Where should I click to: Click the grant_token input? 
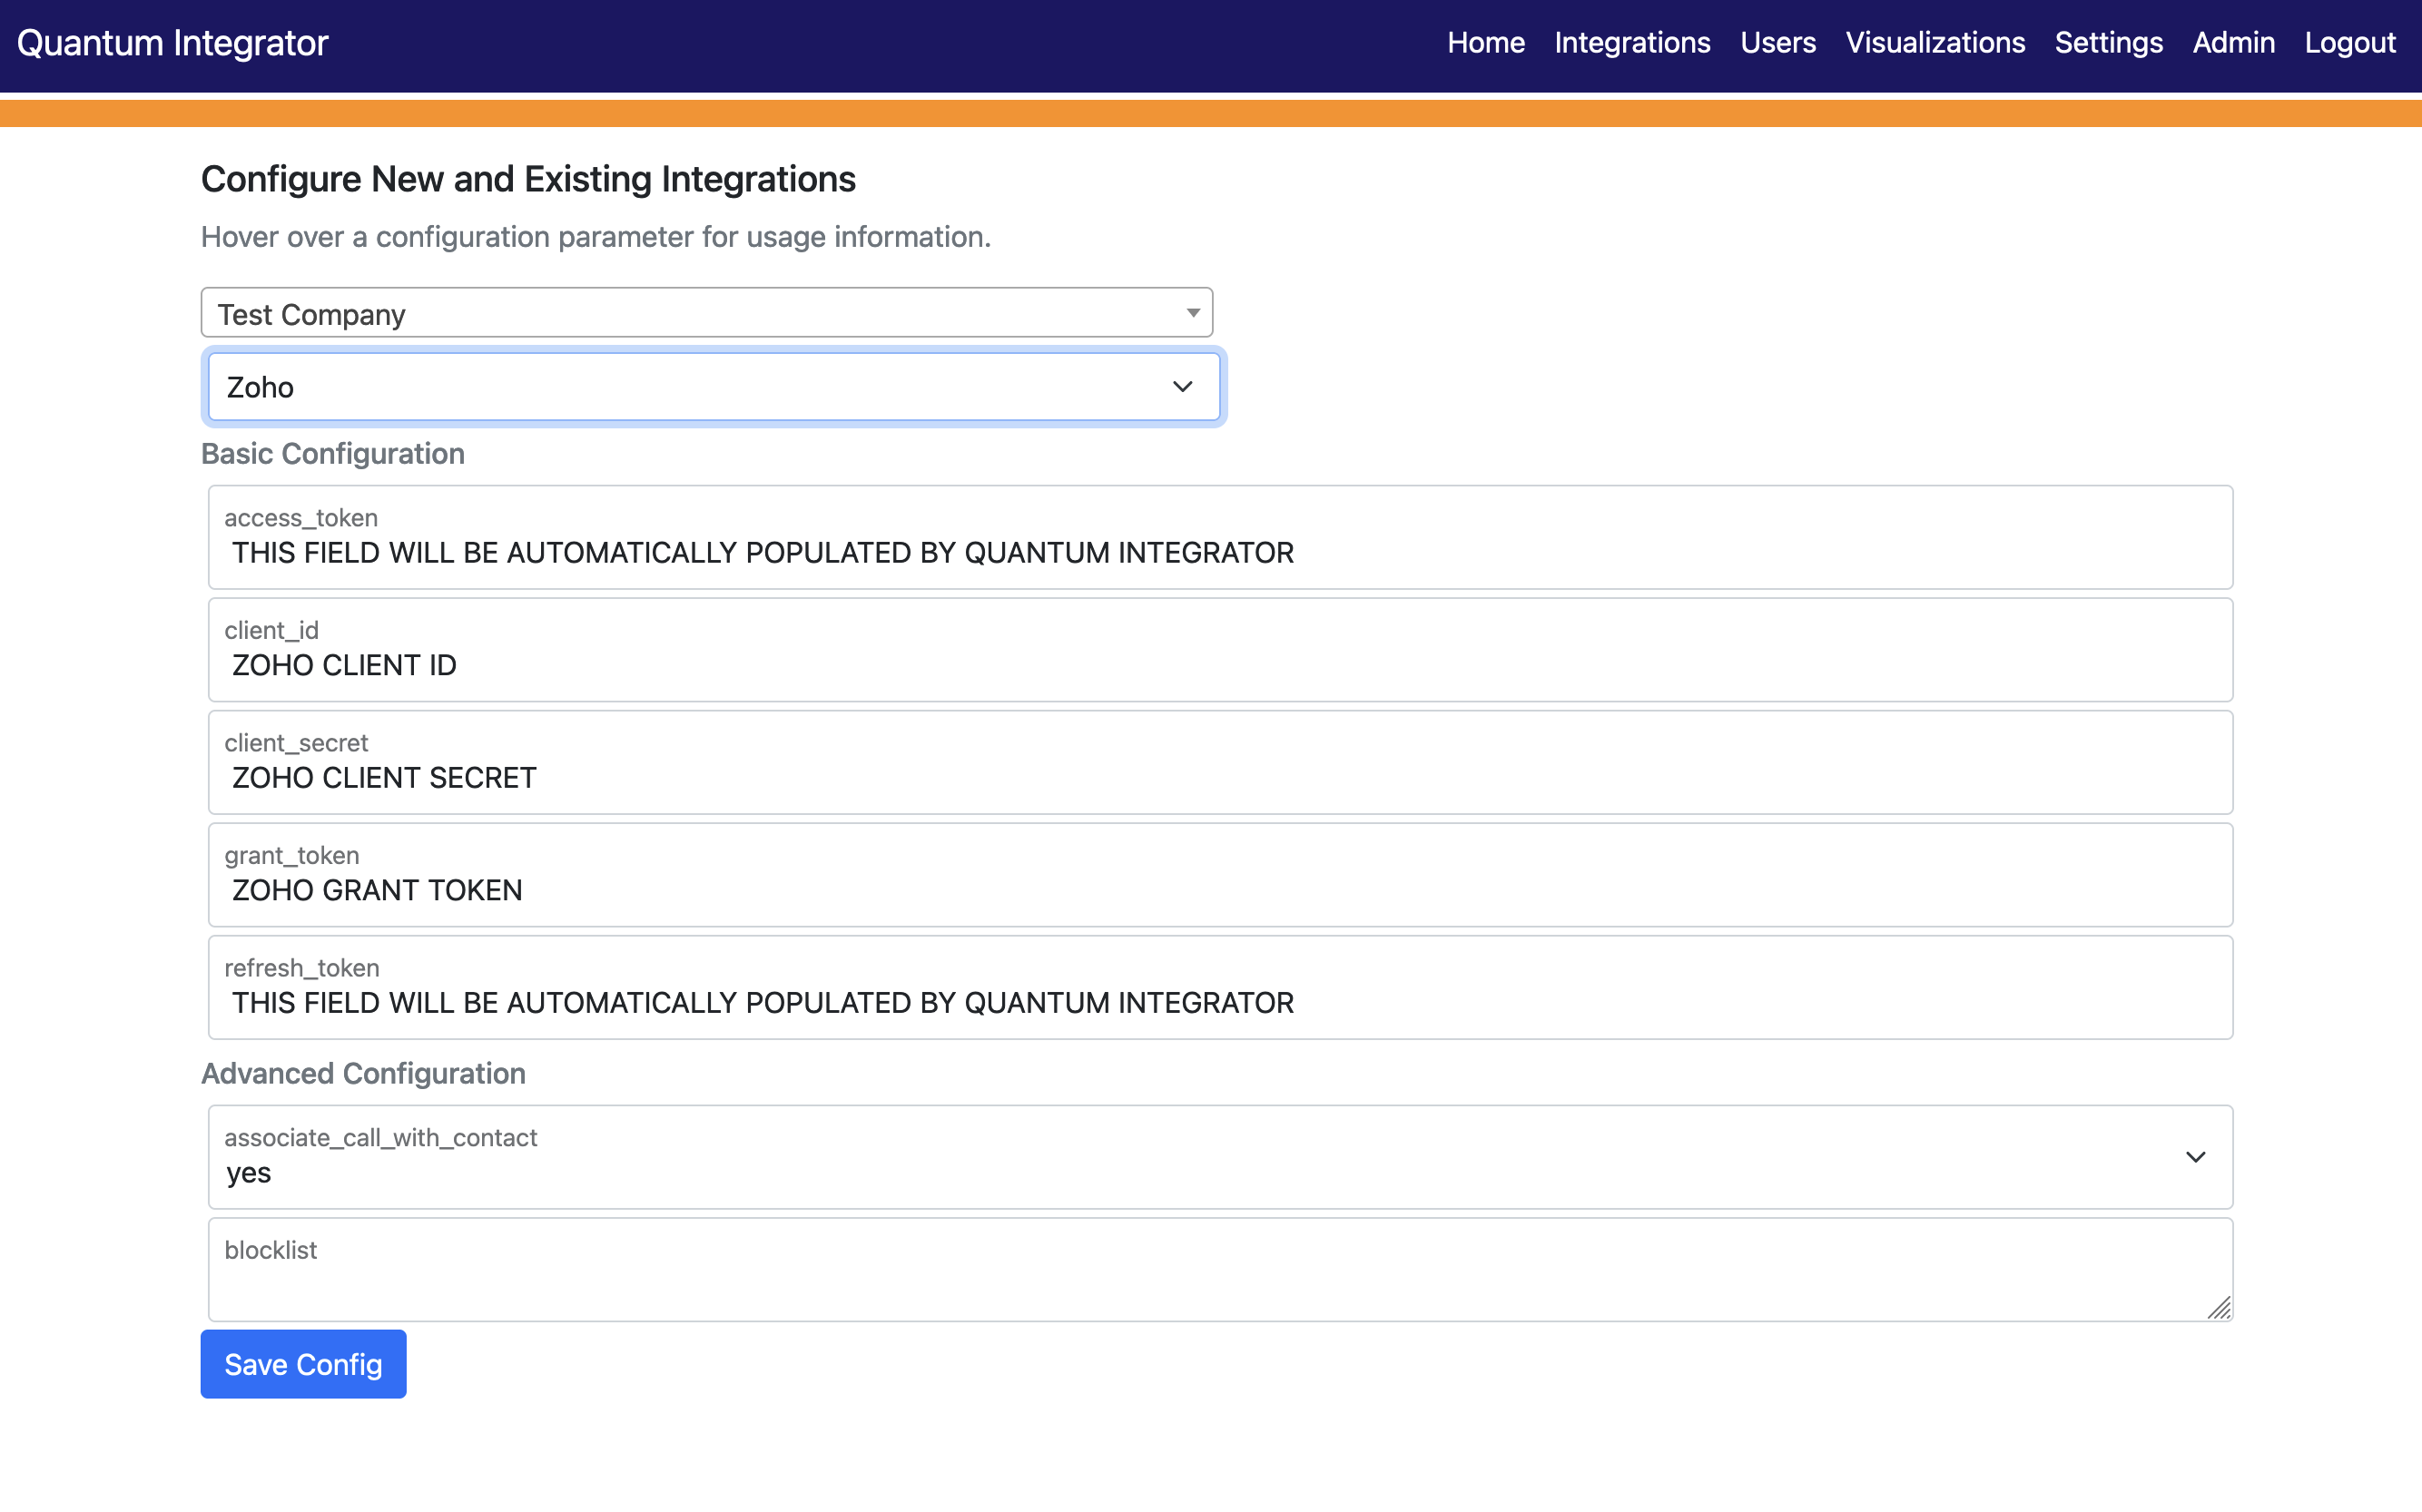tap(1218, 889)
